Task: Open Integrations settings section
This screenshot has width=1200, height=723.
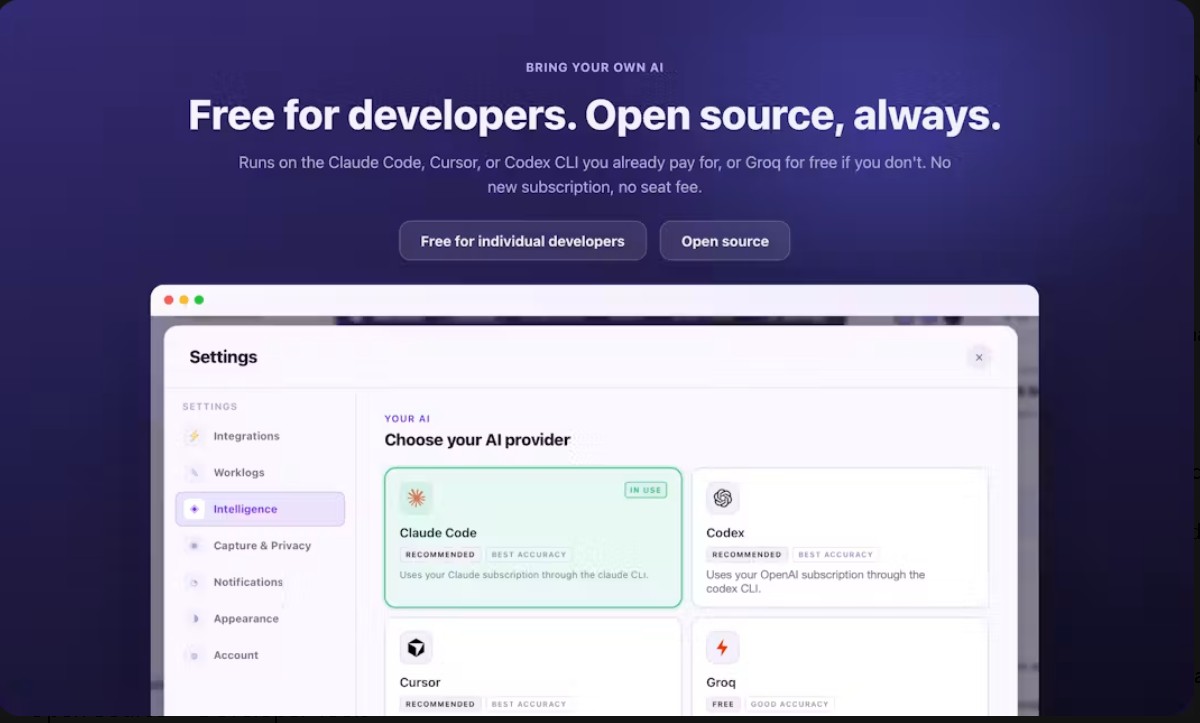Action: tap(260, 436)
